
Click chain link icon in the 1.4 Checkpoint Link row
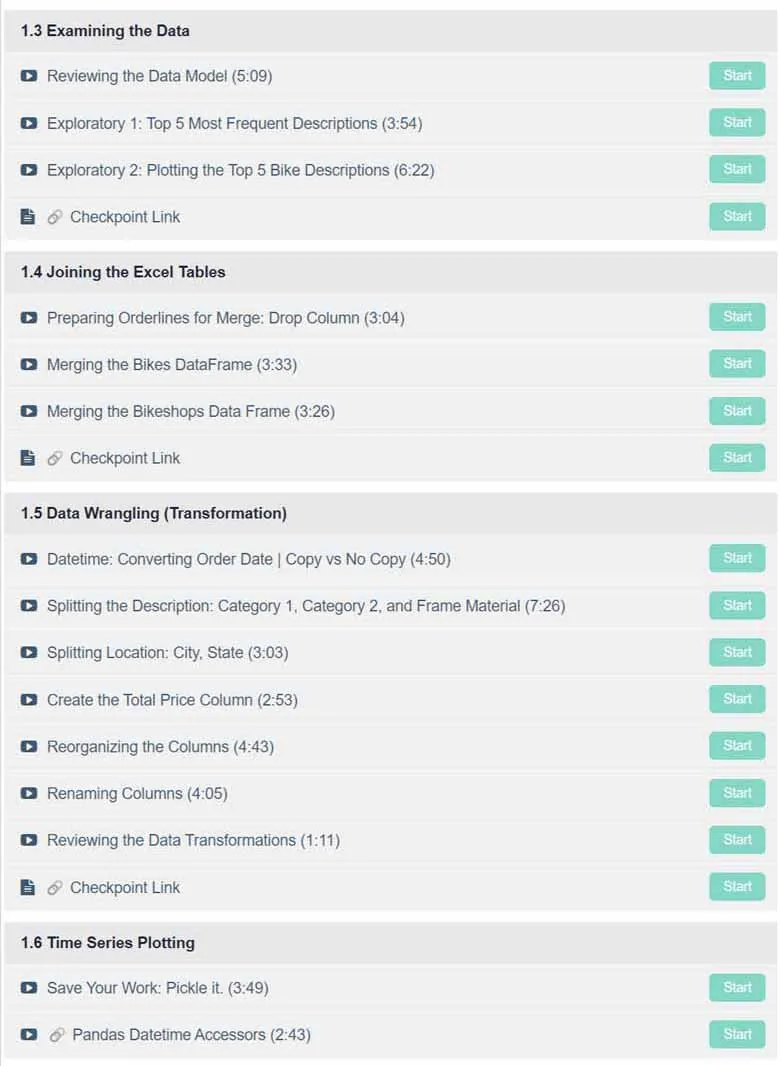(x=55, y=459)
